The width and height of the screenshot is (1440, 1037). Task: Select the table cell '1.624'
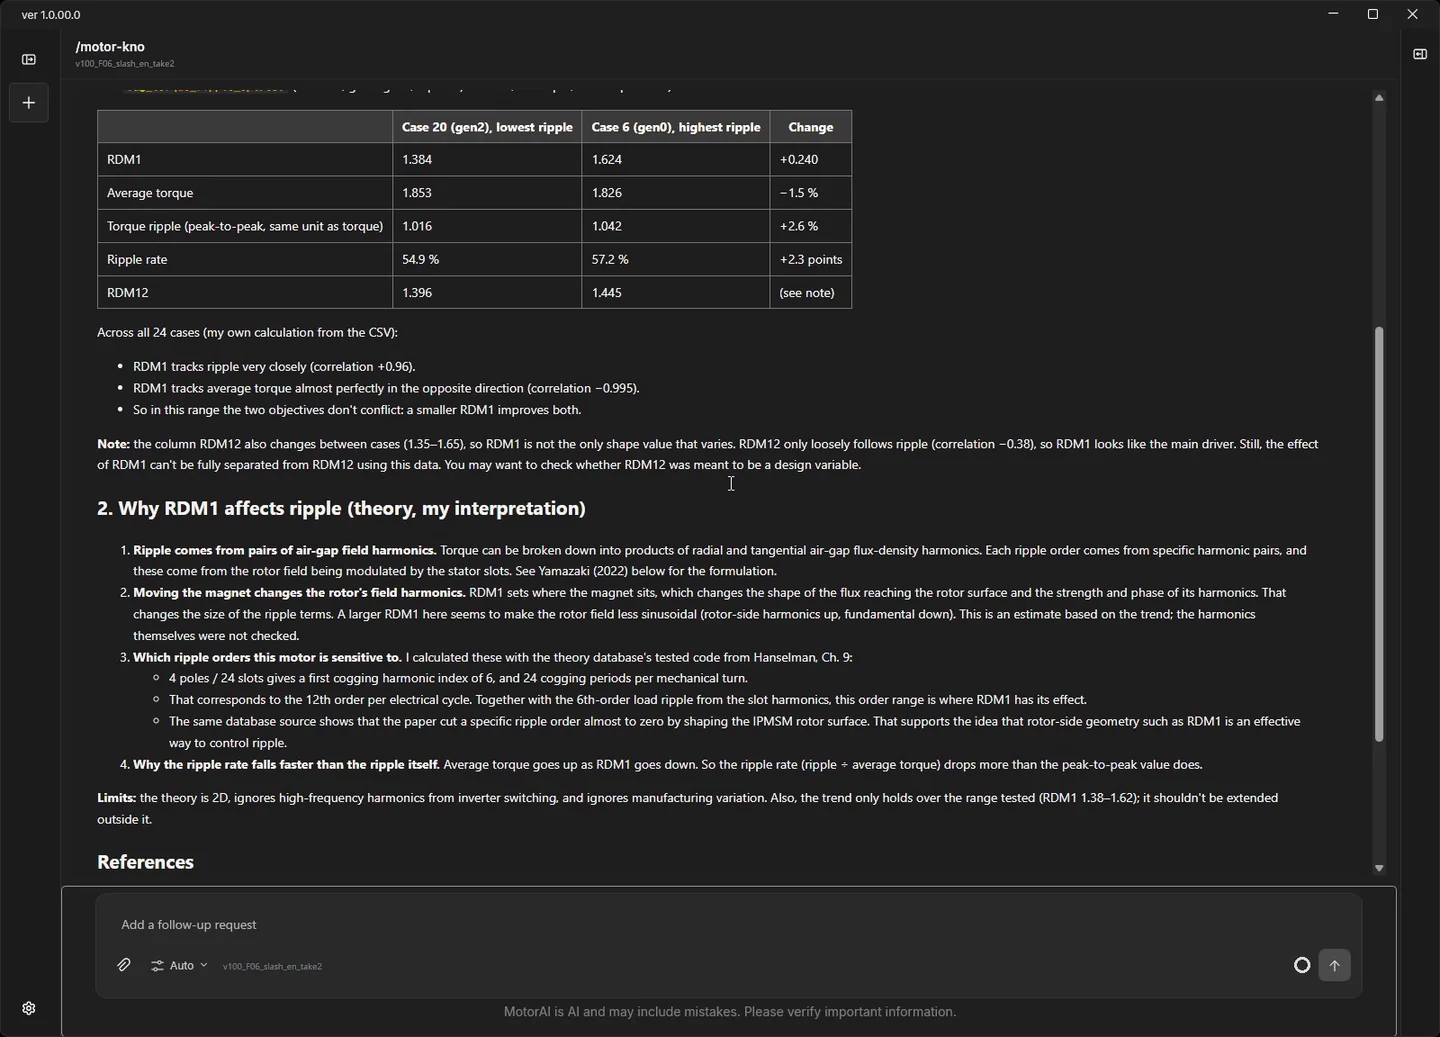coord(676,159)
